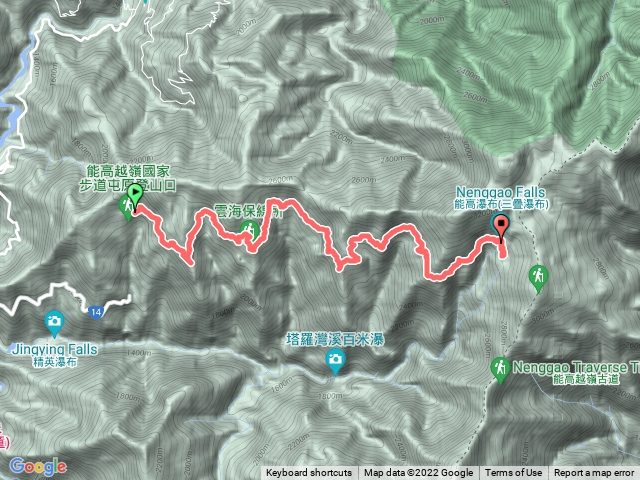Click the 屯原登山口 trailhead hiker icon

[x=126, y=207]
